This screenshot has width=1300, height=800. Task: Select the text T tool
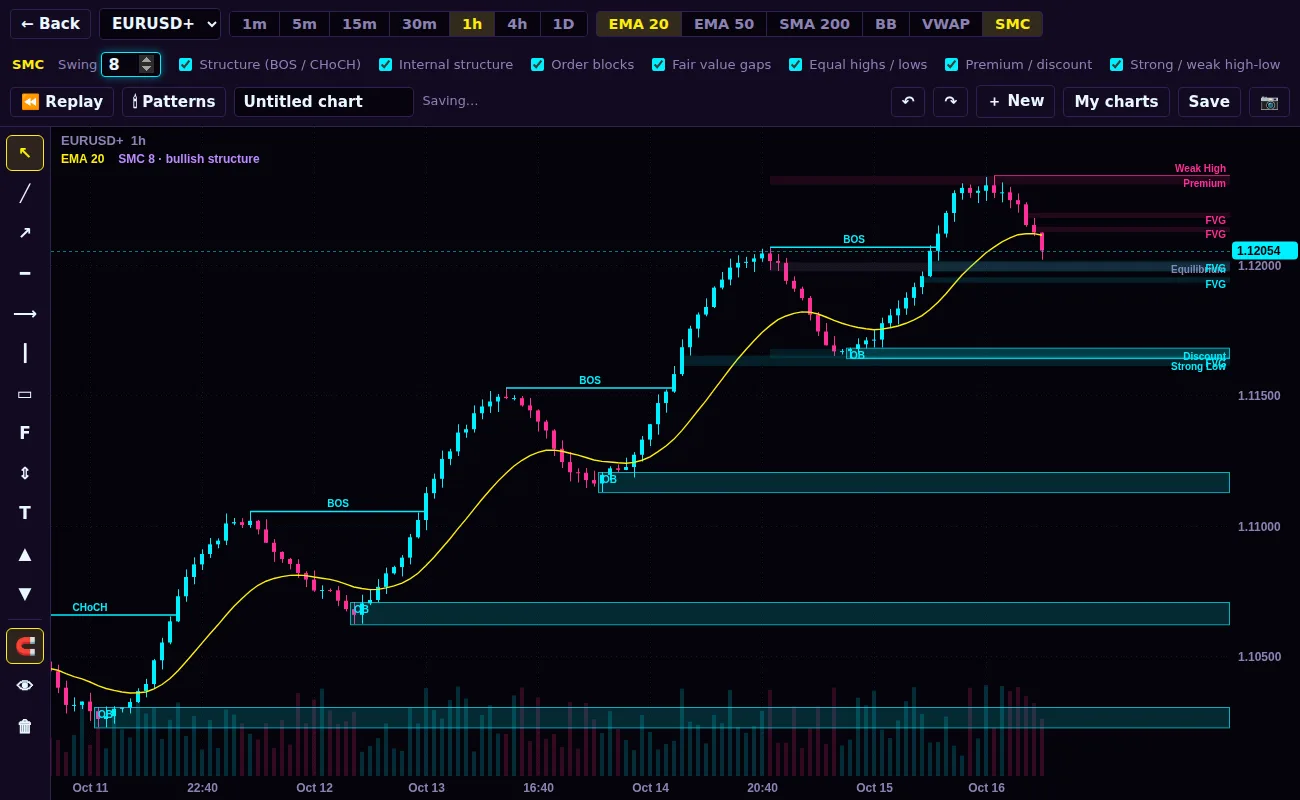[25, 513]
